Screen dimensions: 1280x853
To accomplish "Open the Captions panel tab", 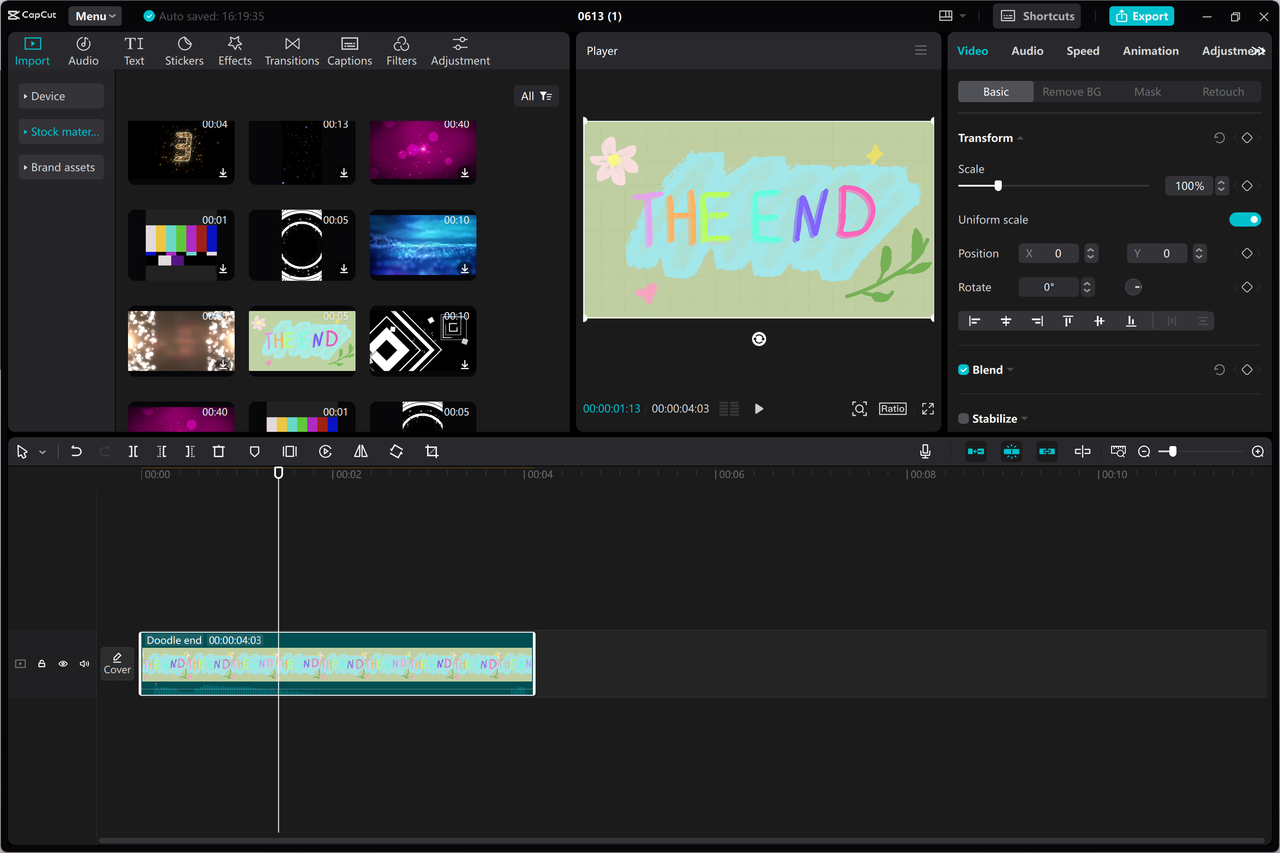I will click(x=349, y=50).
